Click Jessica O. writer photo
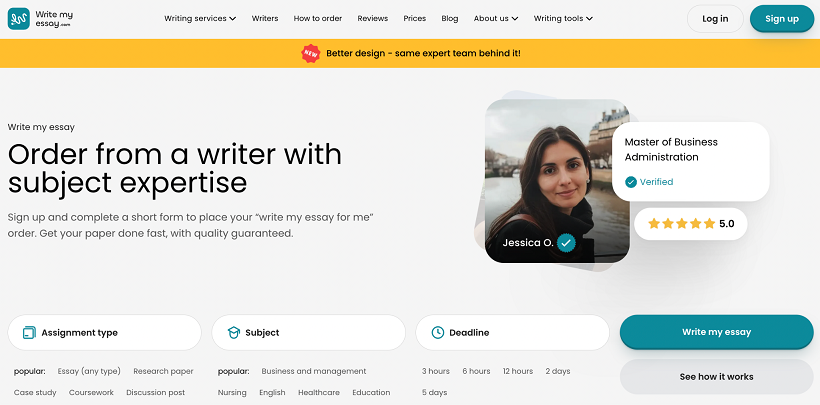The width and height of the screenshot is (820, 405). (557, 181)
